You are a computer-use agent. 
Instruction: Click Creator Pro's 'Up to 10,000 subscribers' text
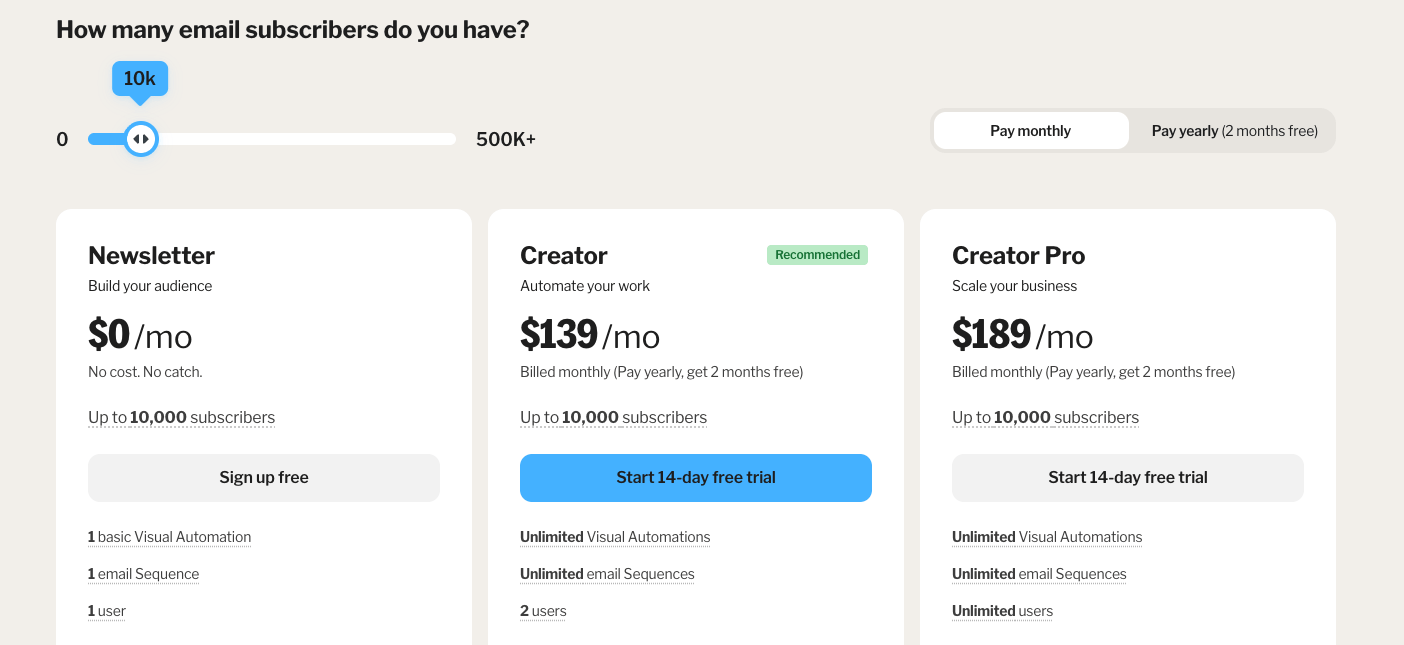(x=1045, y=418)
